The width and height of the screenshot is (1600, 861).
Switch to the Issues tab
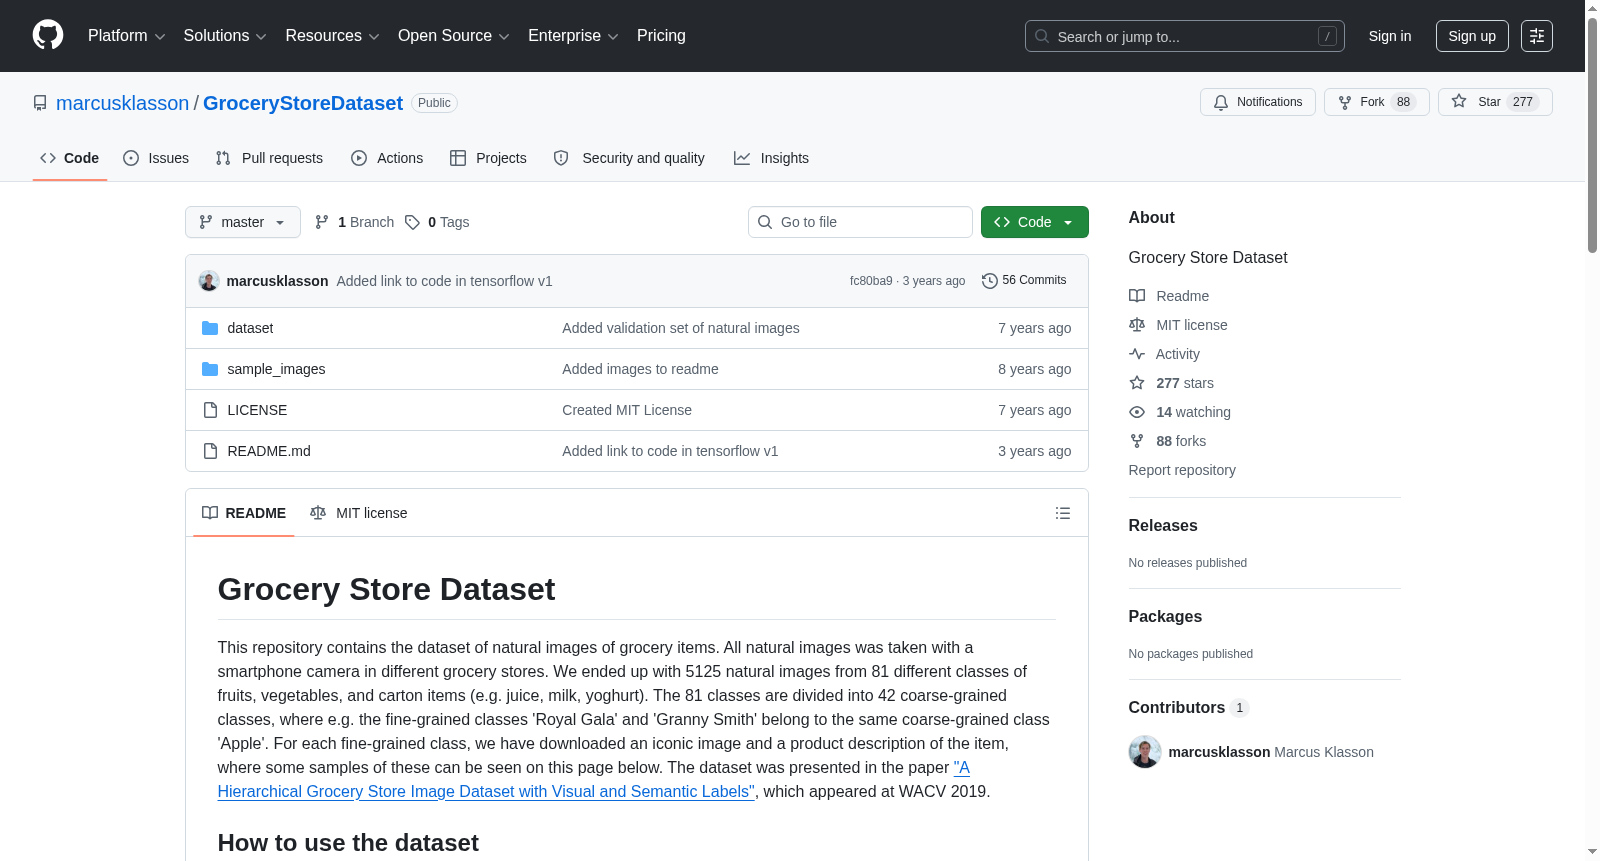(x=156, y=158)
